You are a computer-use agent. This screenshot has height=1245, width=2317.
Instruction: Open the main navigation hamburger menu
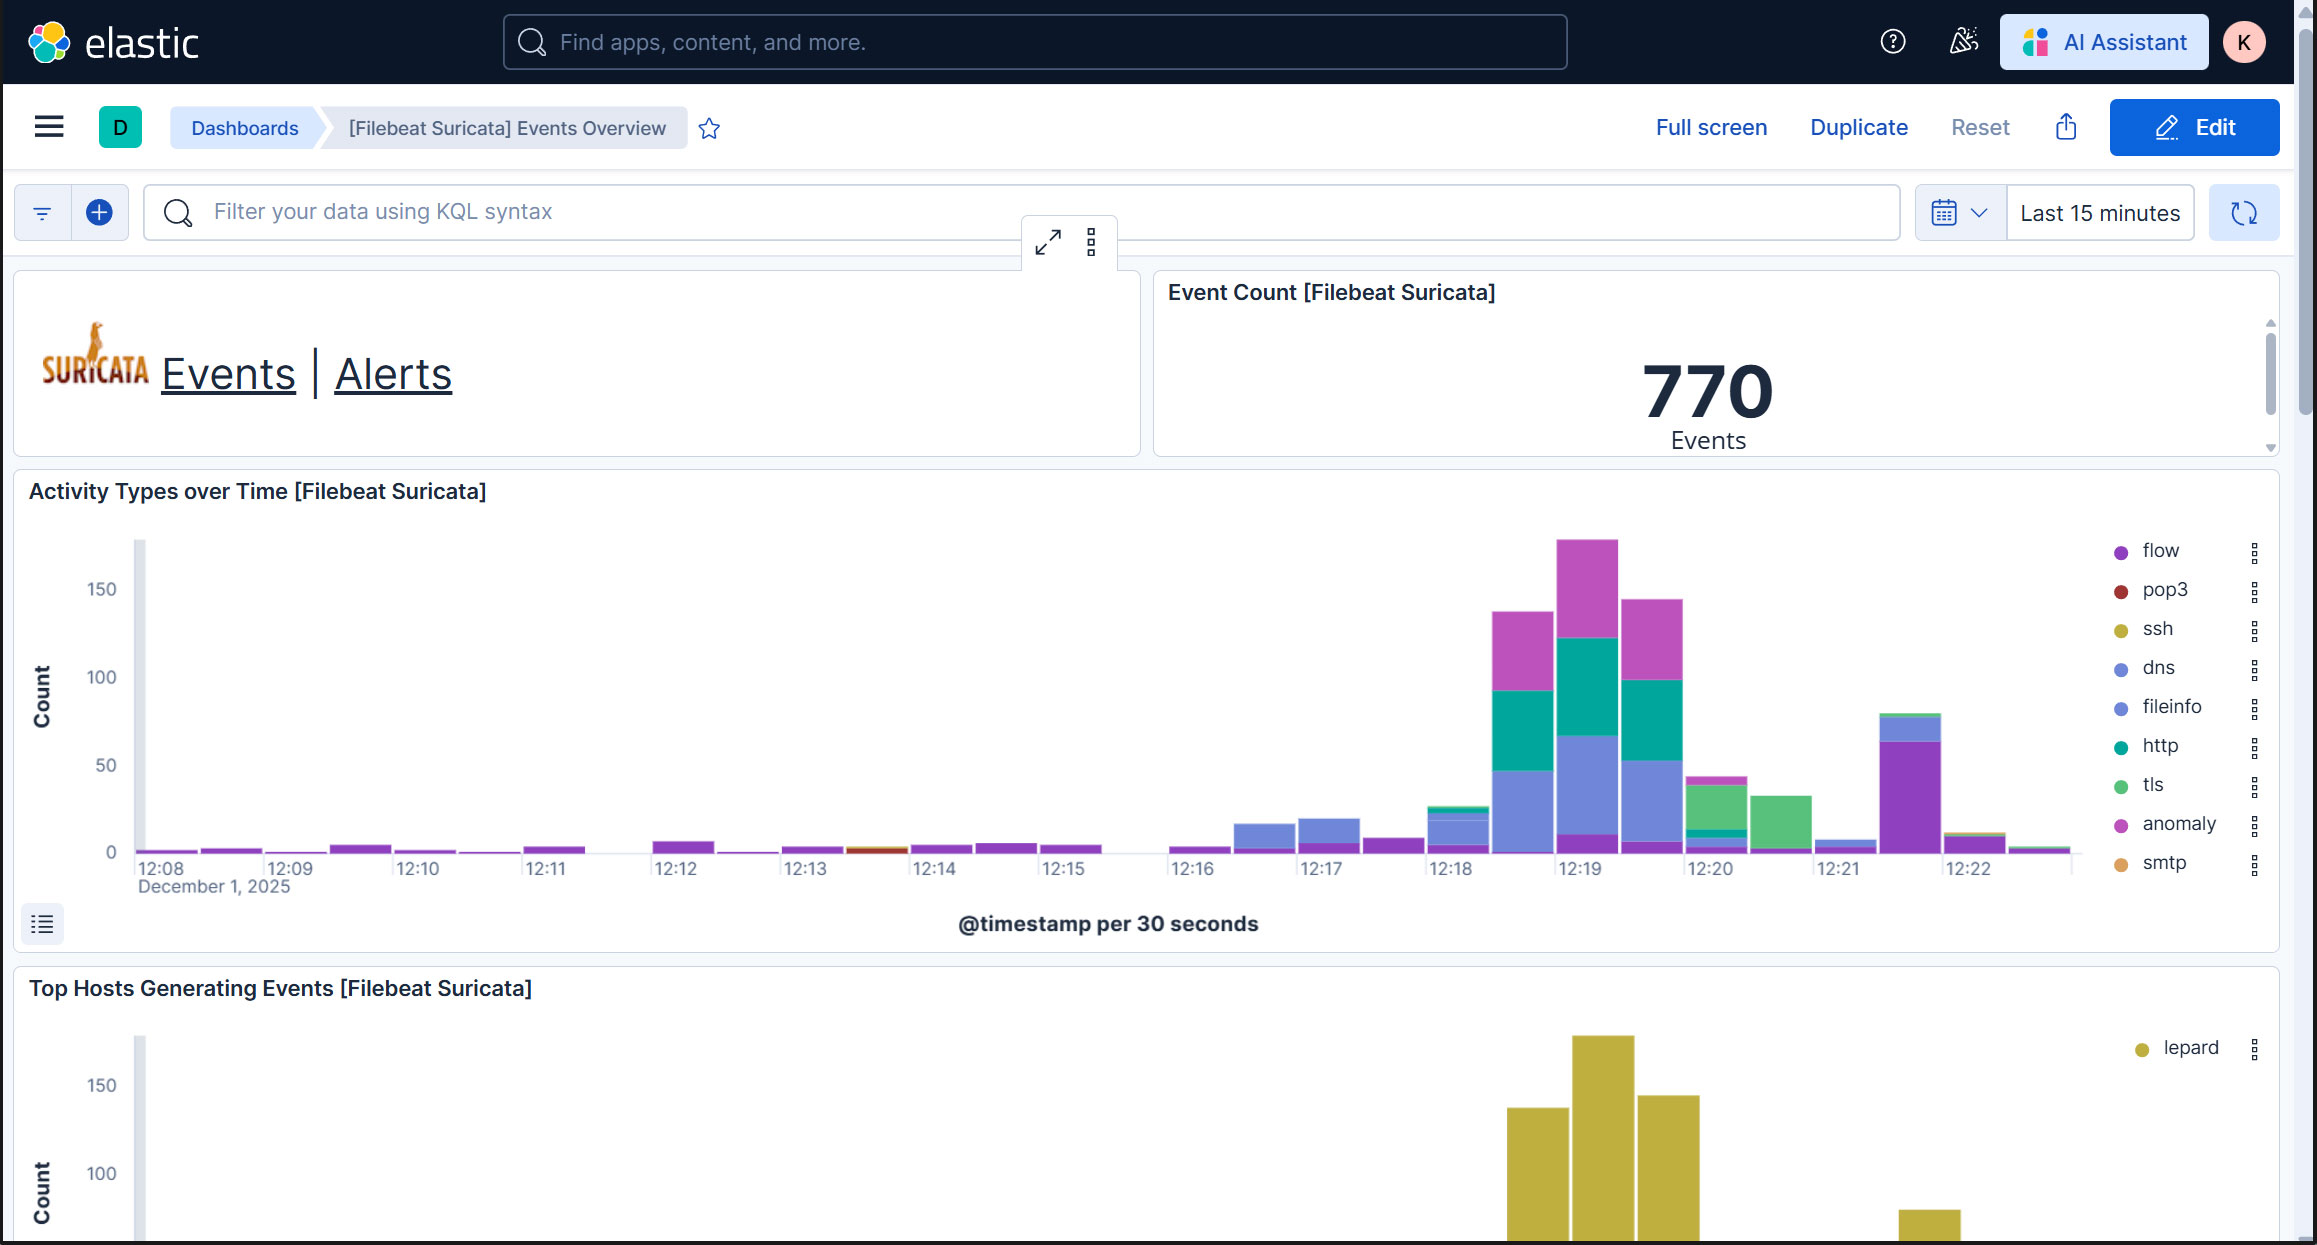point(48,127)
